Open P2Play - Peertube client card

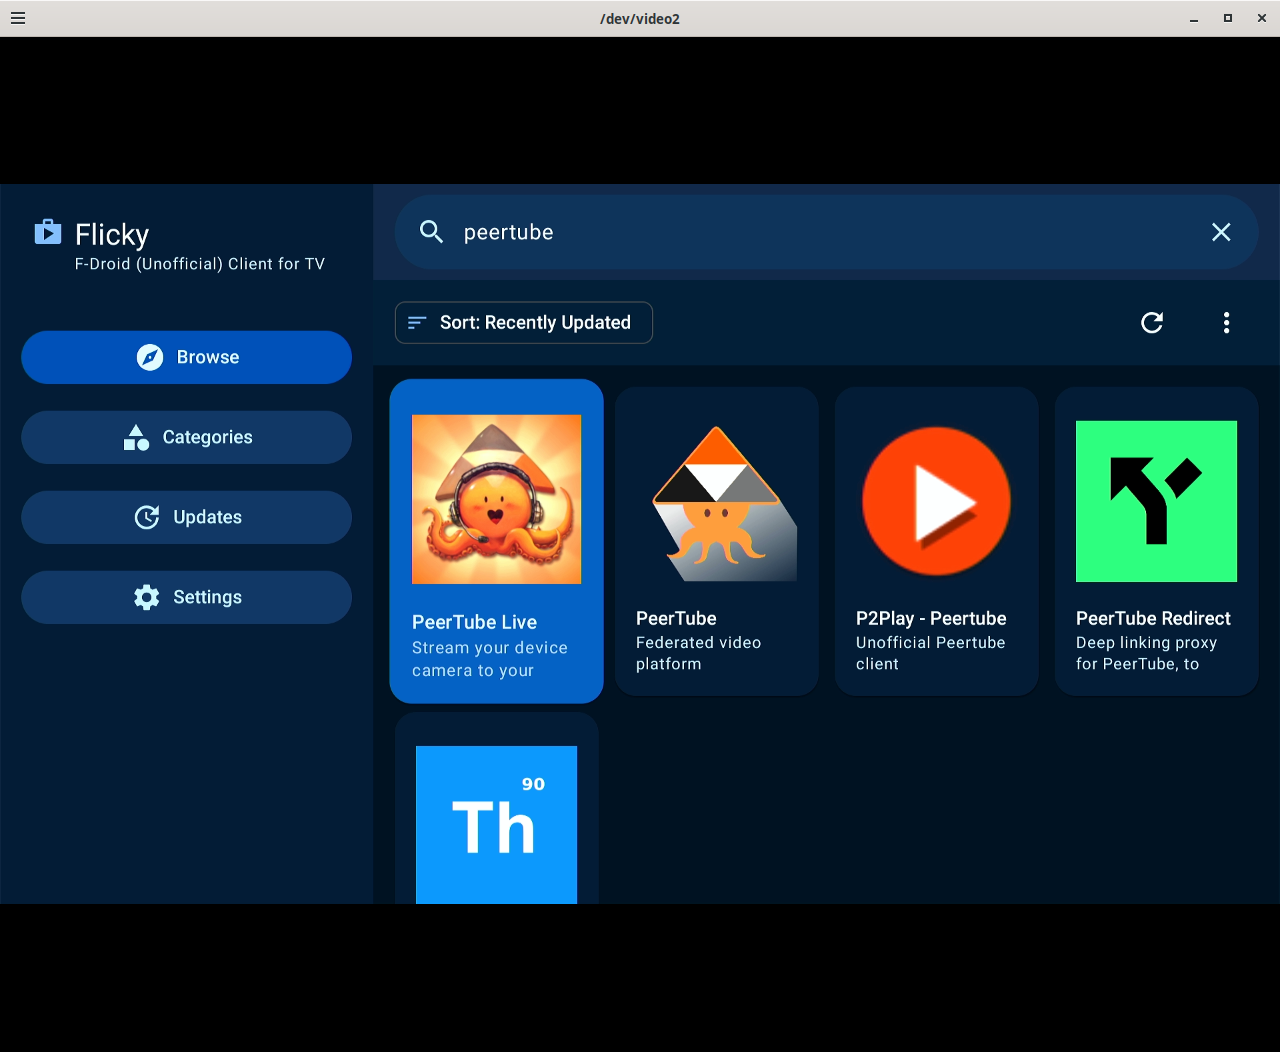pyautogui.click(x=936, y=540)
